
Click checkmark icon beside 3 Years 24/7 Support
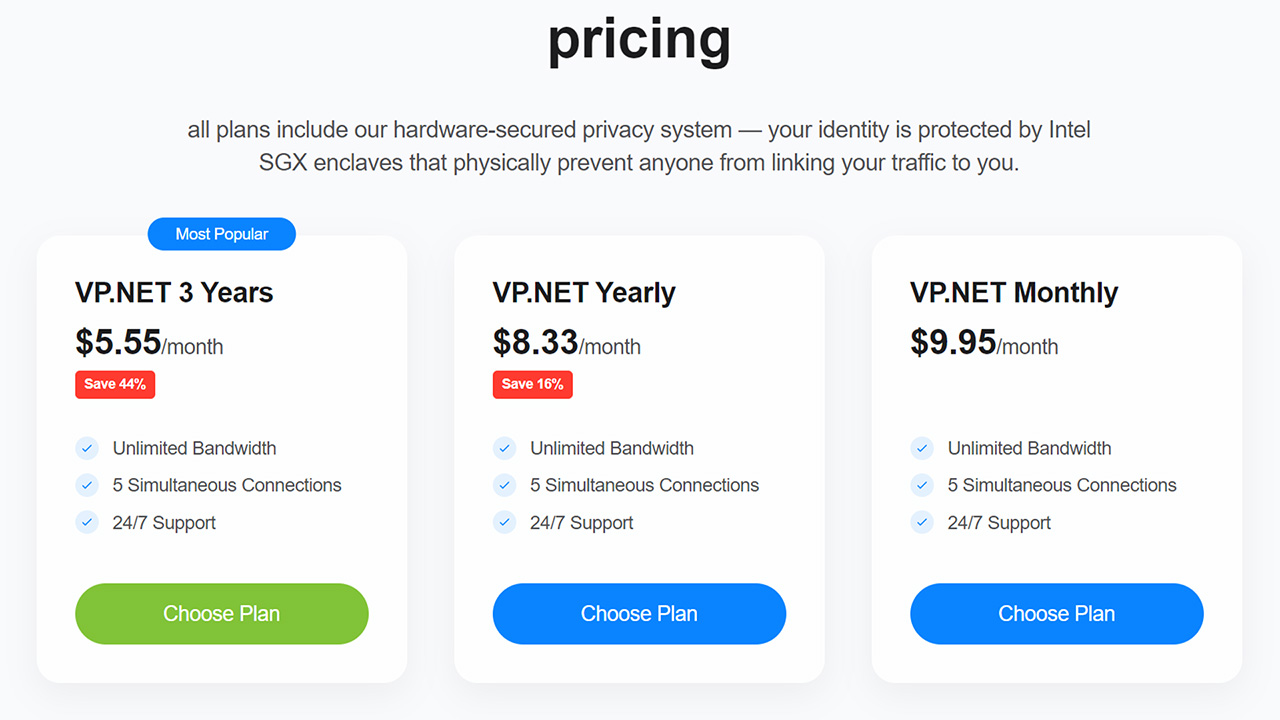pos(87,522)
